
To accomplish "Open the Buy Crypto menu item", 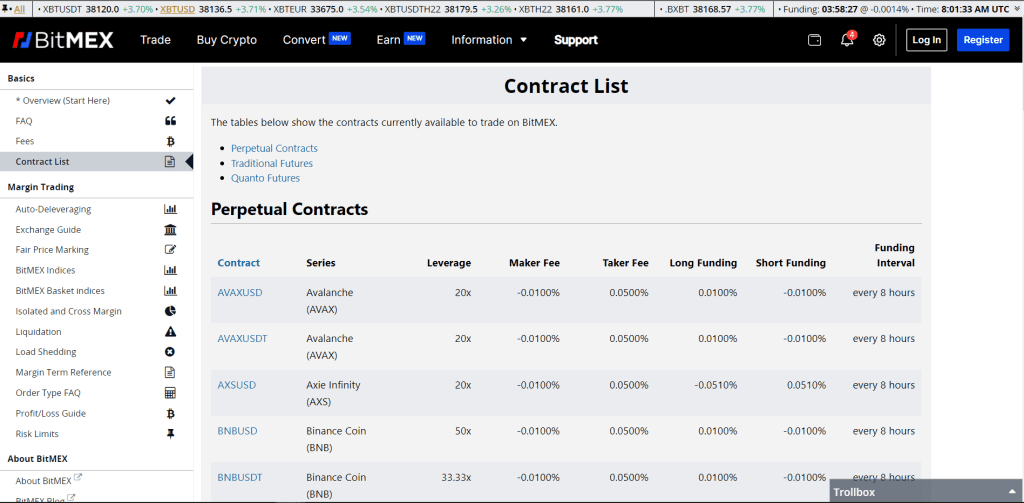I will [227, 40].
